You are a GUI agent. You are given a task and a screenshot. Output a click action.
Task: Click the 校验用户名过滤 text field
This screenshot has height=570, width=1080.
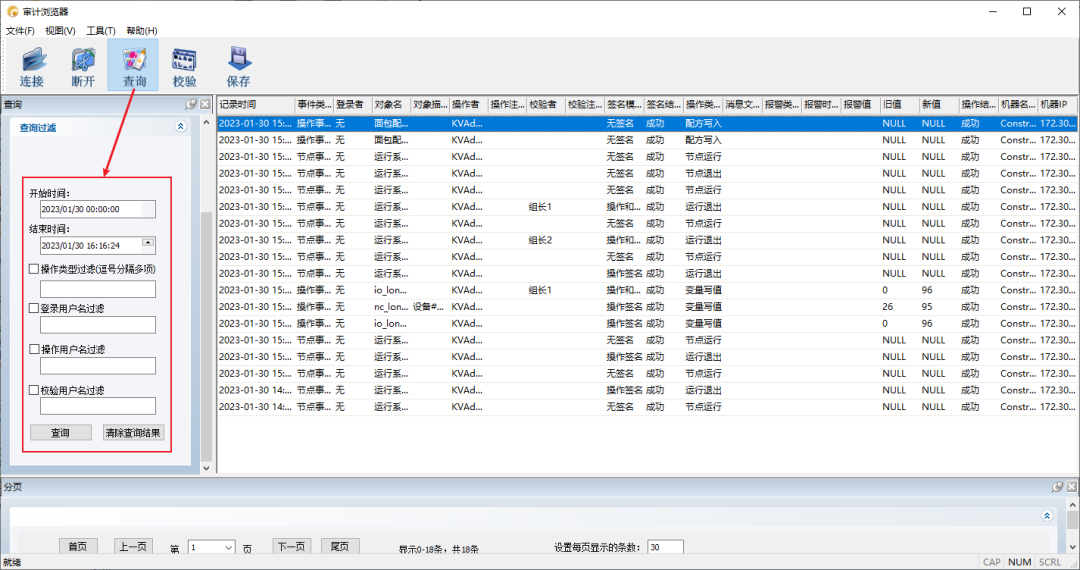98,406
